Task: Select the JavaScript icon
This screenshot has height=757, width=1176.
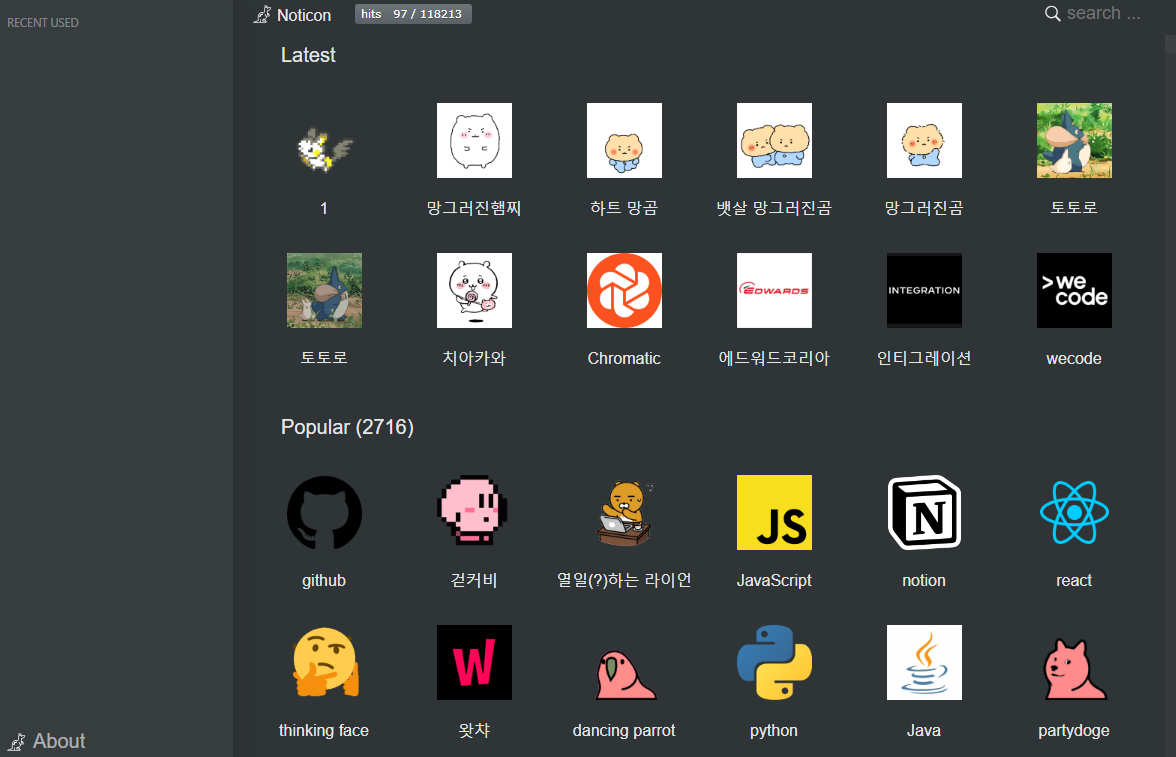Action: 774,512
